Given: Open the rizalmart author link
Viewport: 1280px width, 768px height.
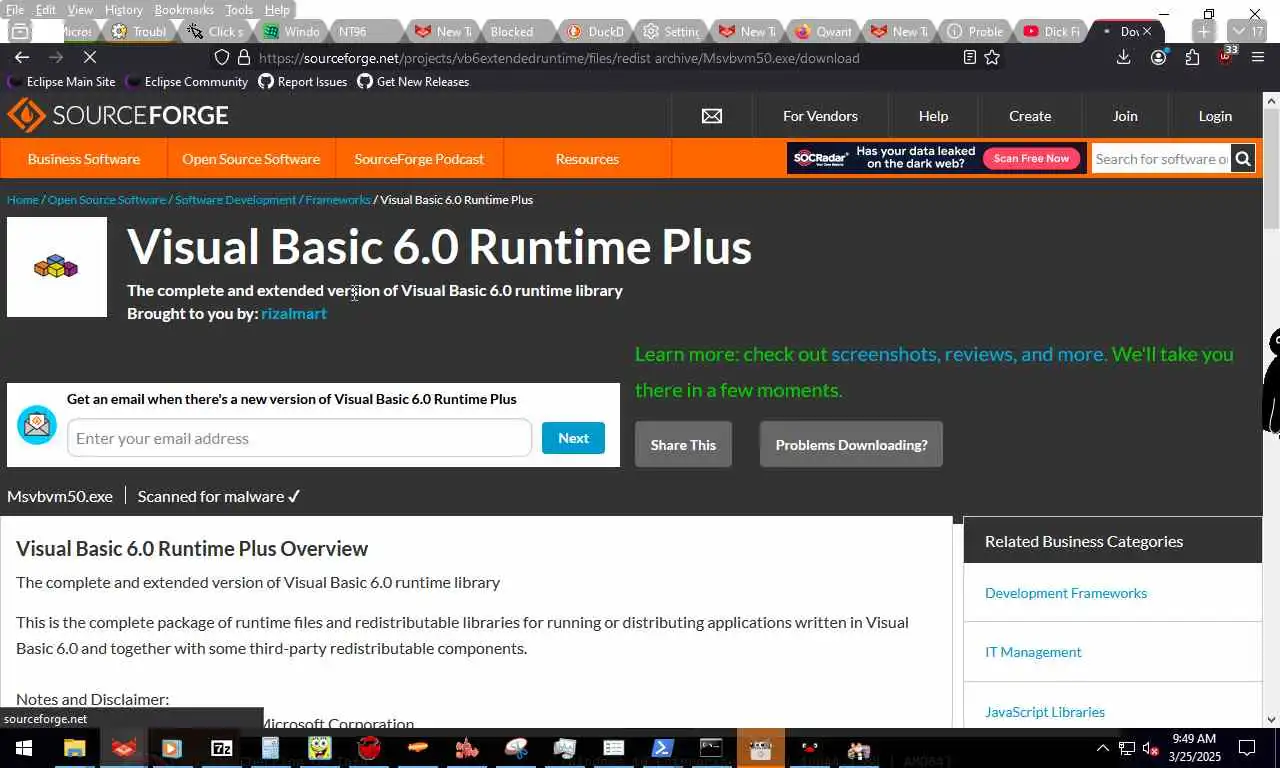Looking at the screenshot, I should (x=294, y=313).
